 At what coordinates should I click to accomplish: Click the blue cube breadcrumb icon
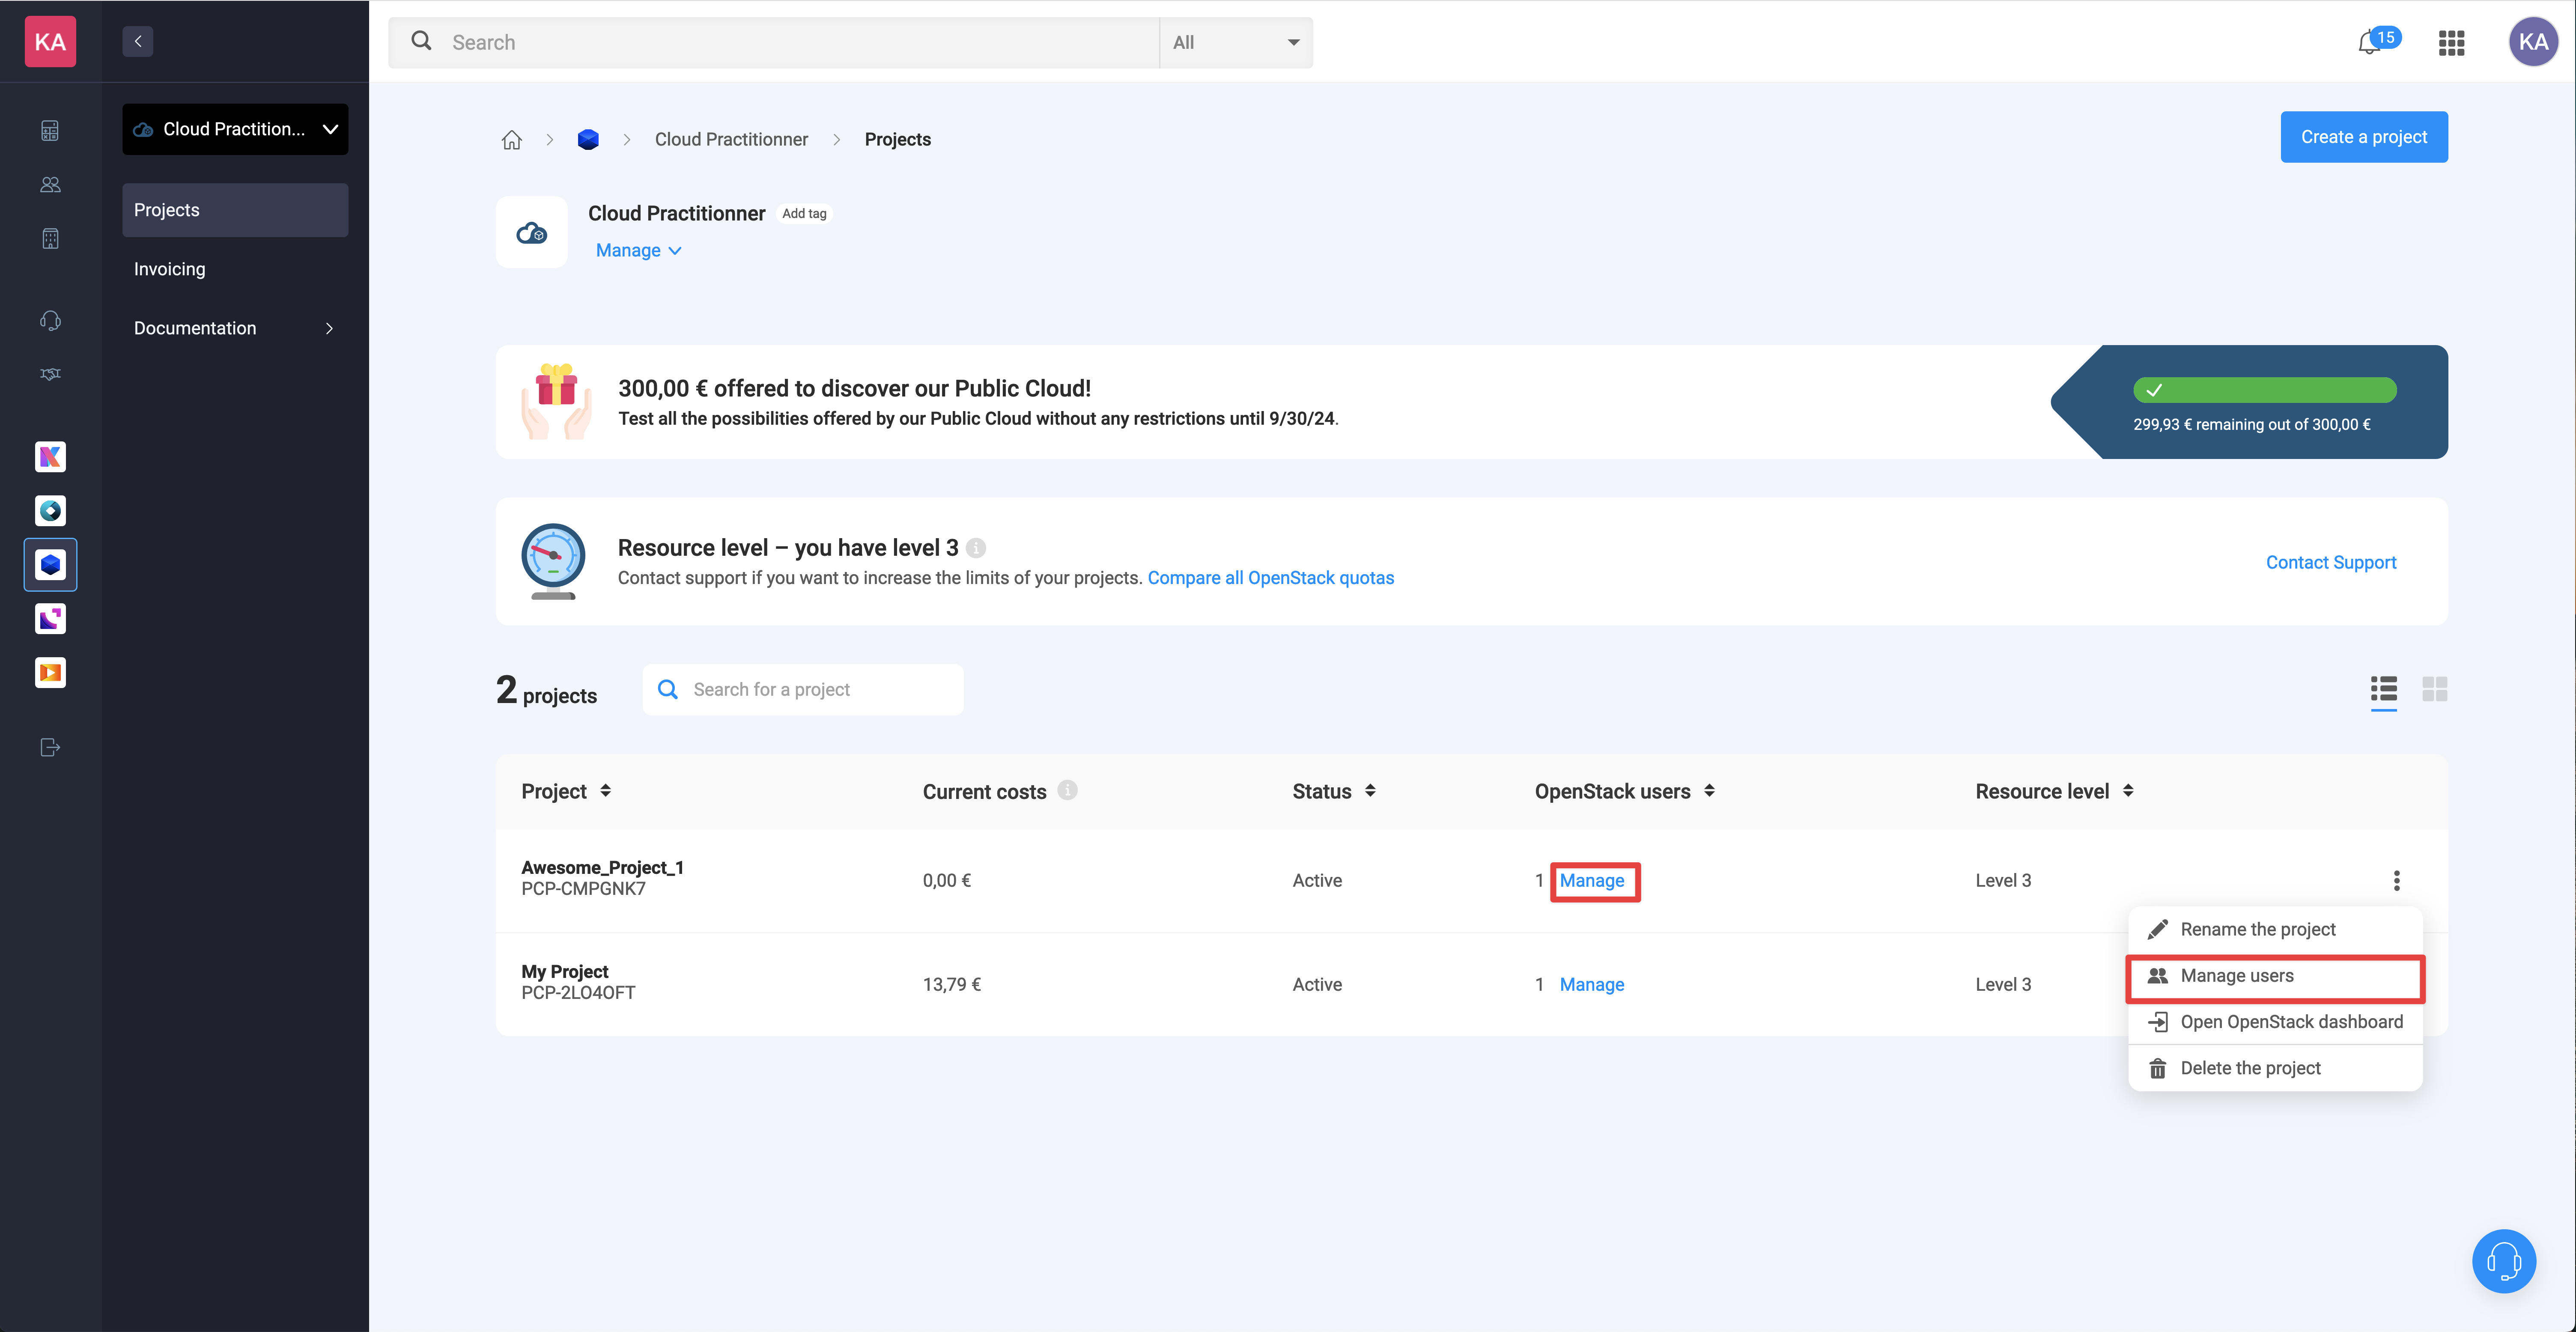[588, 140]
